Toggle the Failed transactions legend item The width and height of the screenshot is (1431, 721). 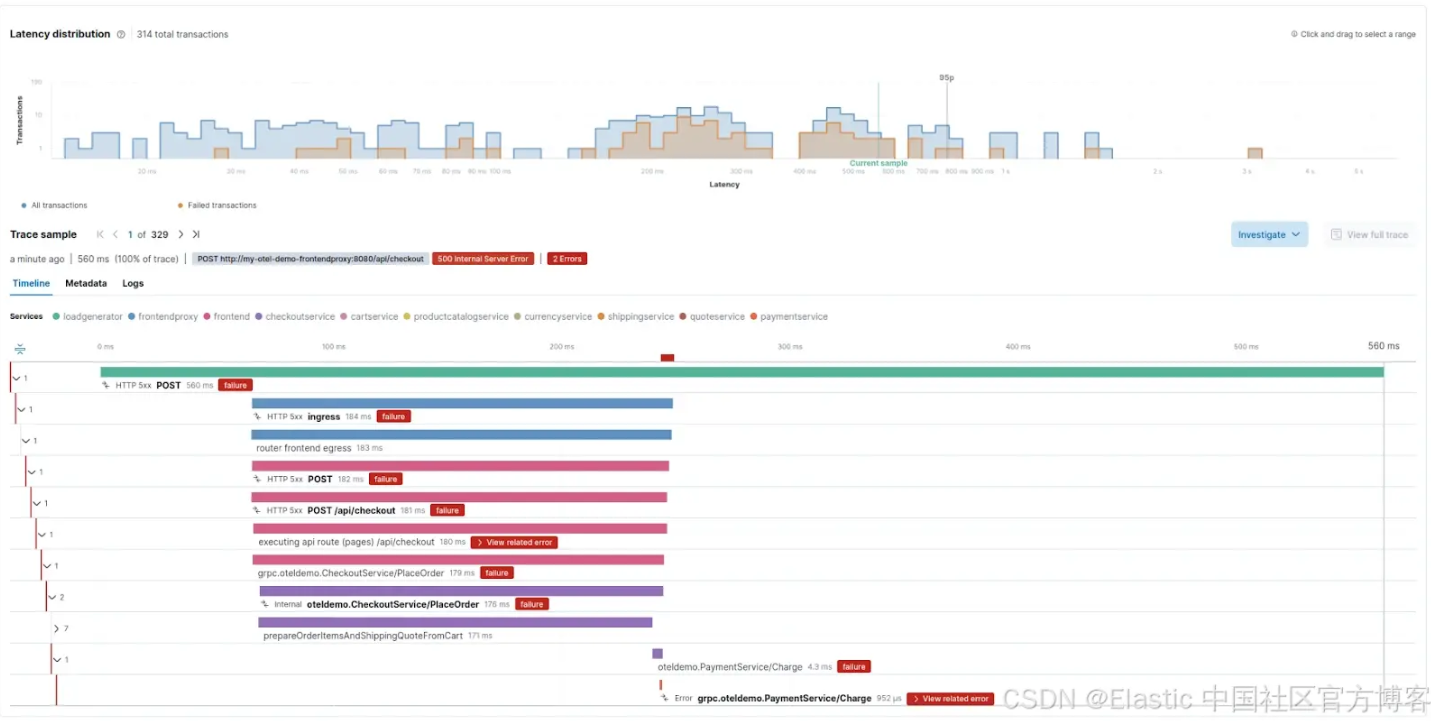click(217, 206)
